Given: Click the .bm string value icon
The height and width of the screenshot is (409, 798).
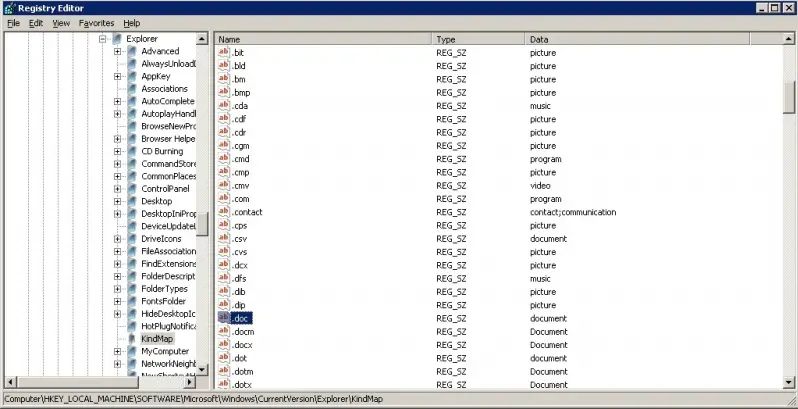Looking at the screenshot, I should tap(223, 79).
